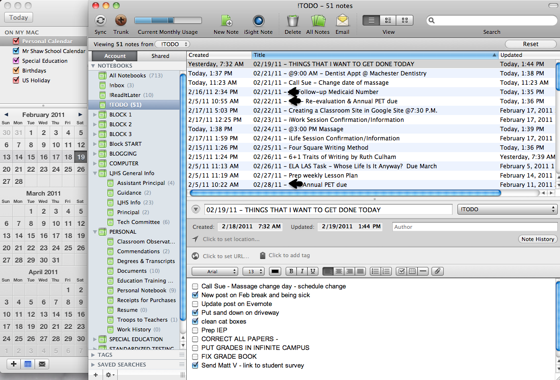Center align text in editor
Screen dimensions: 560x380
click(339, 271)
